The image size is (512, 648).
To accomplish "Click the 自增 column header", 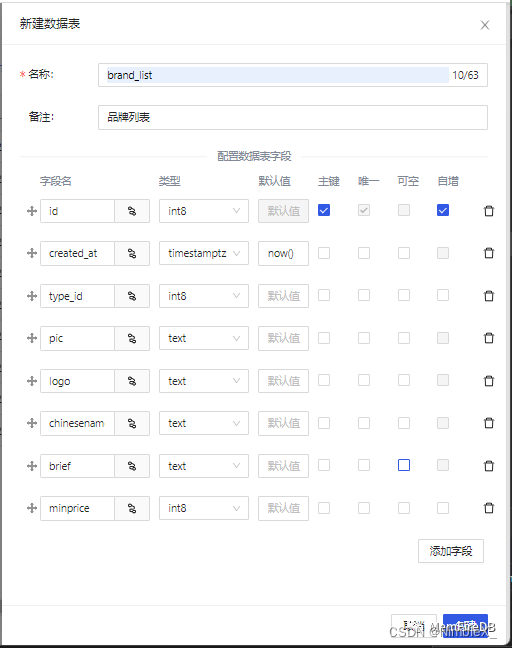I will point(448,181).
